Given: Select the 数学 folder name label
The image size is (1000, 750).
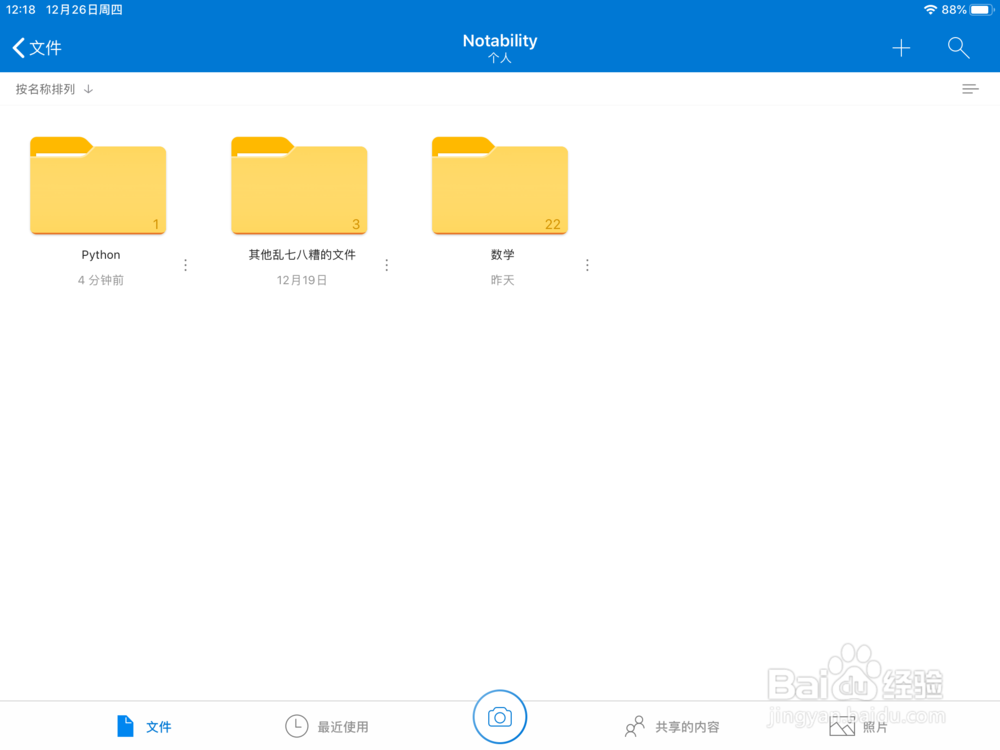Looking at the screenshot, I should tap(503, 255).
